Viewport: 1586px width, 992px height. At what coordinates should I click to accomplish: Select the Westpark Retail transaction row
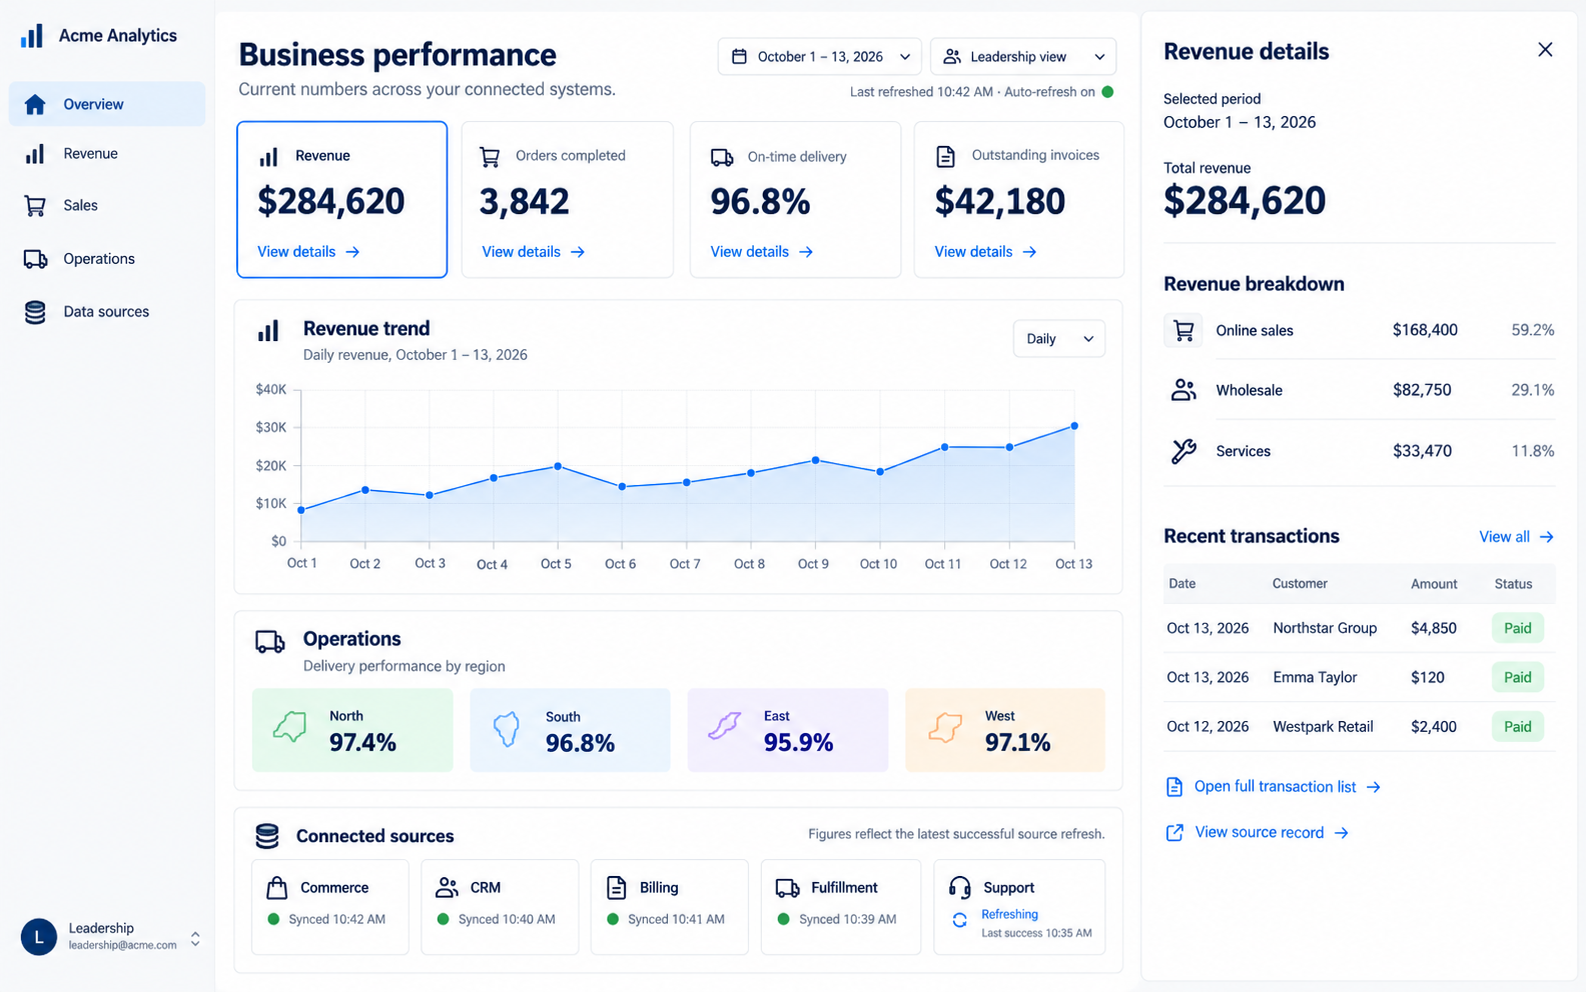coord(1359,727)
